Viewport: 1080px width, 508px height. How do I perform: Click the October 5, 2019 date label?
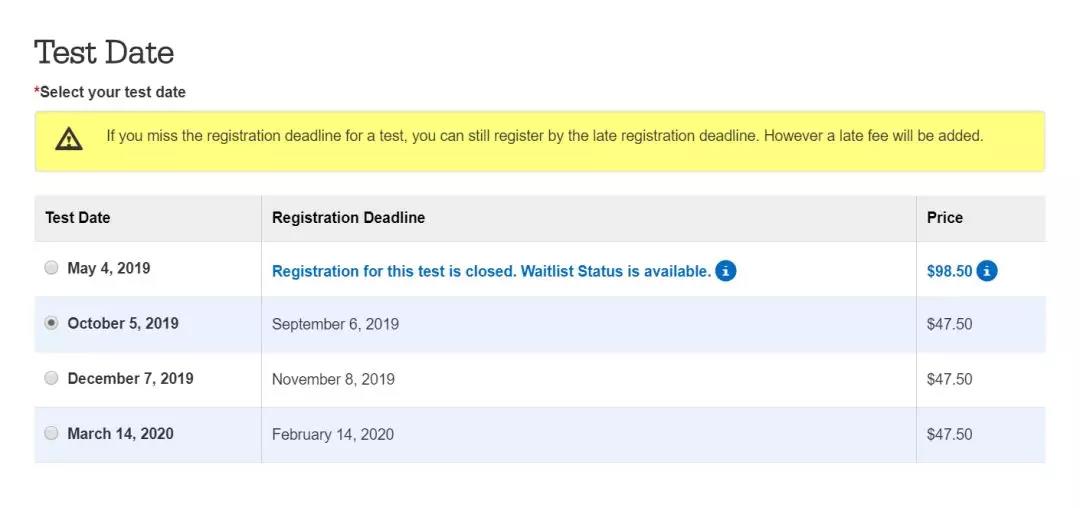[123, 323]
